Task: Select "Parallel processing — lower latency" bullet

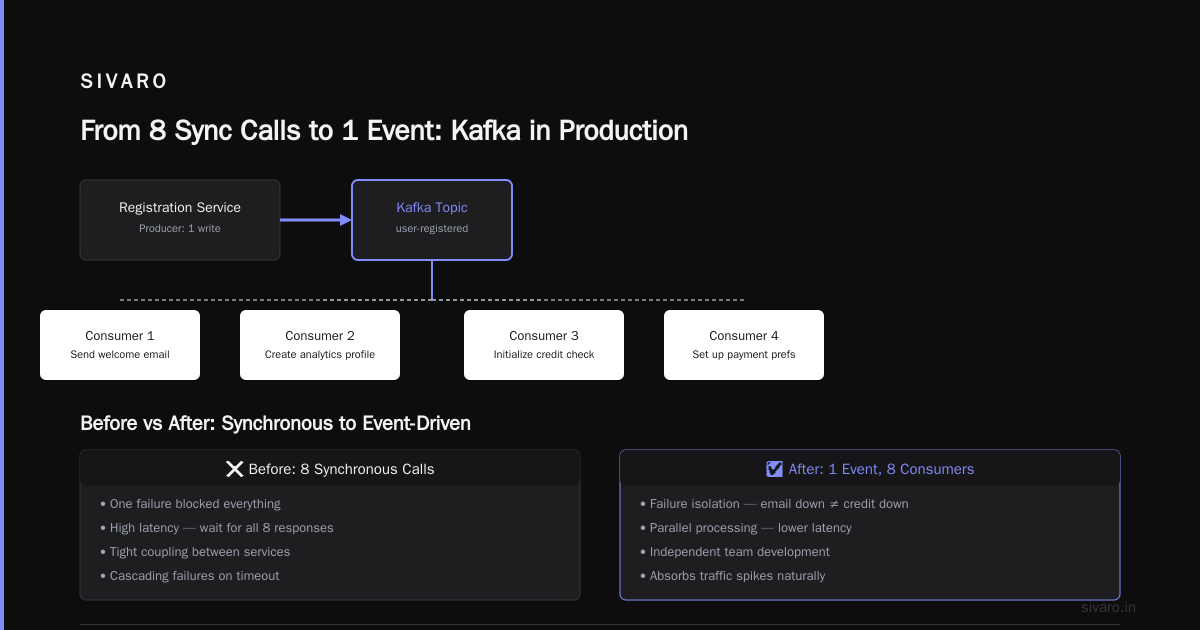Action: coord(746,528)
